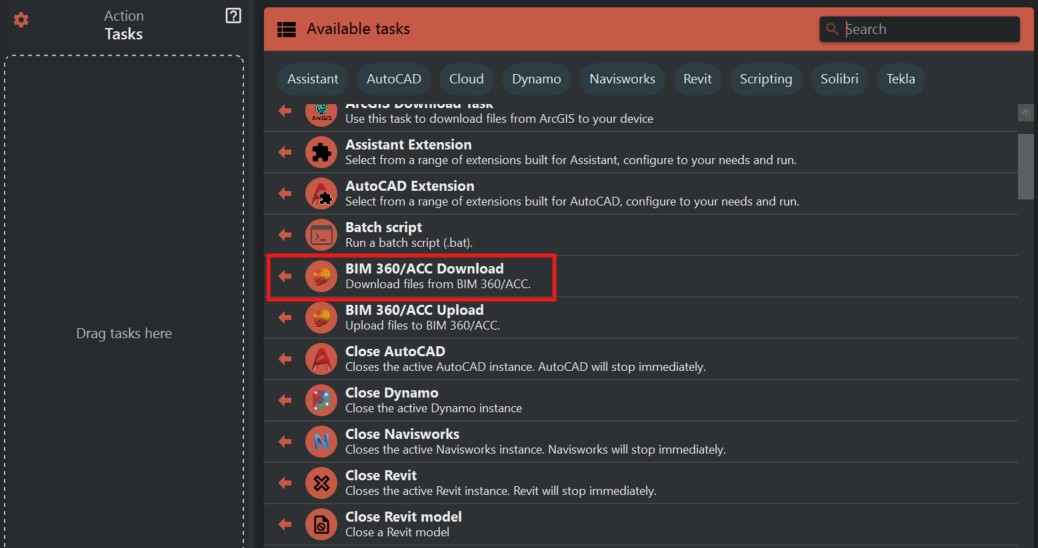Filter tasks by Revit category

point(698,79)
